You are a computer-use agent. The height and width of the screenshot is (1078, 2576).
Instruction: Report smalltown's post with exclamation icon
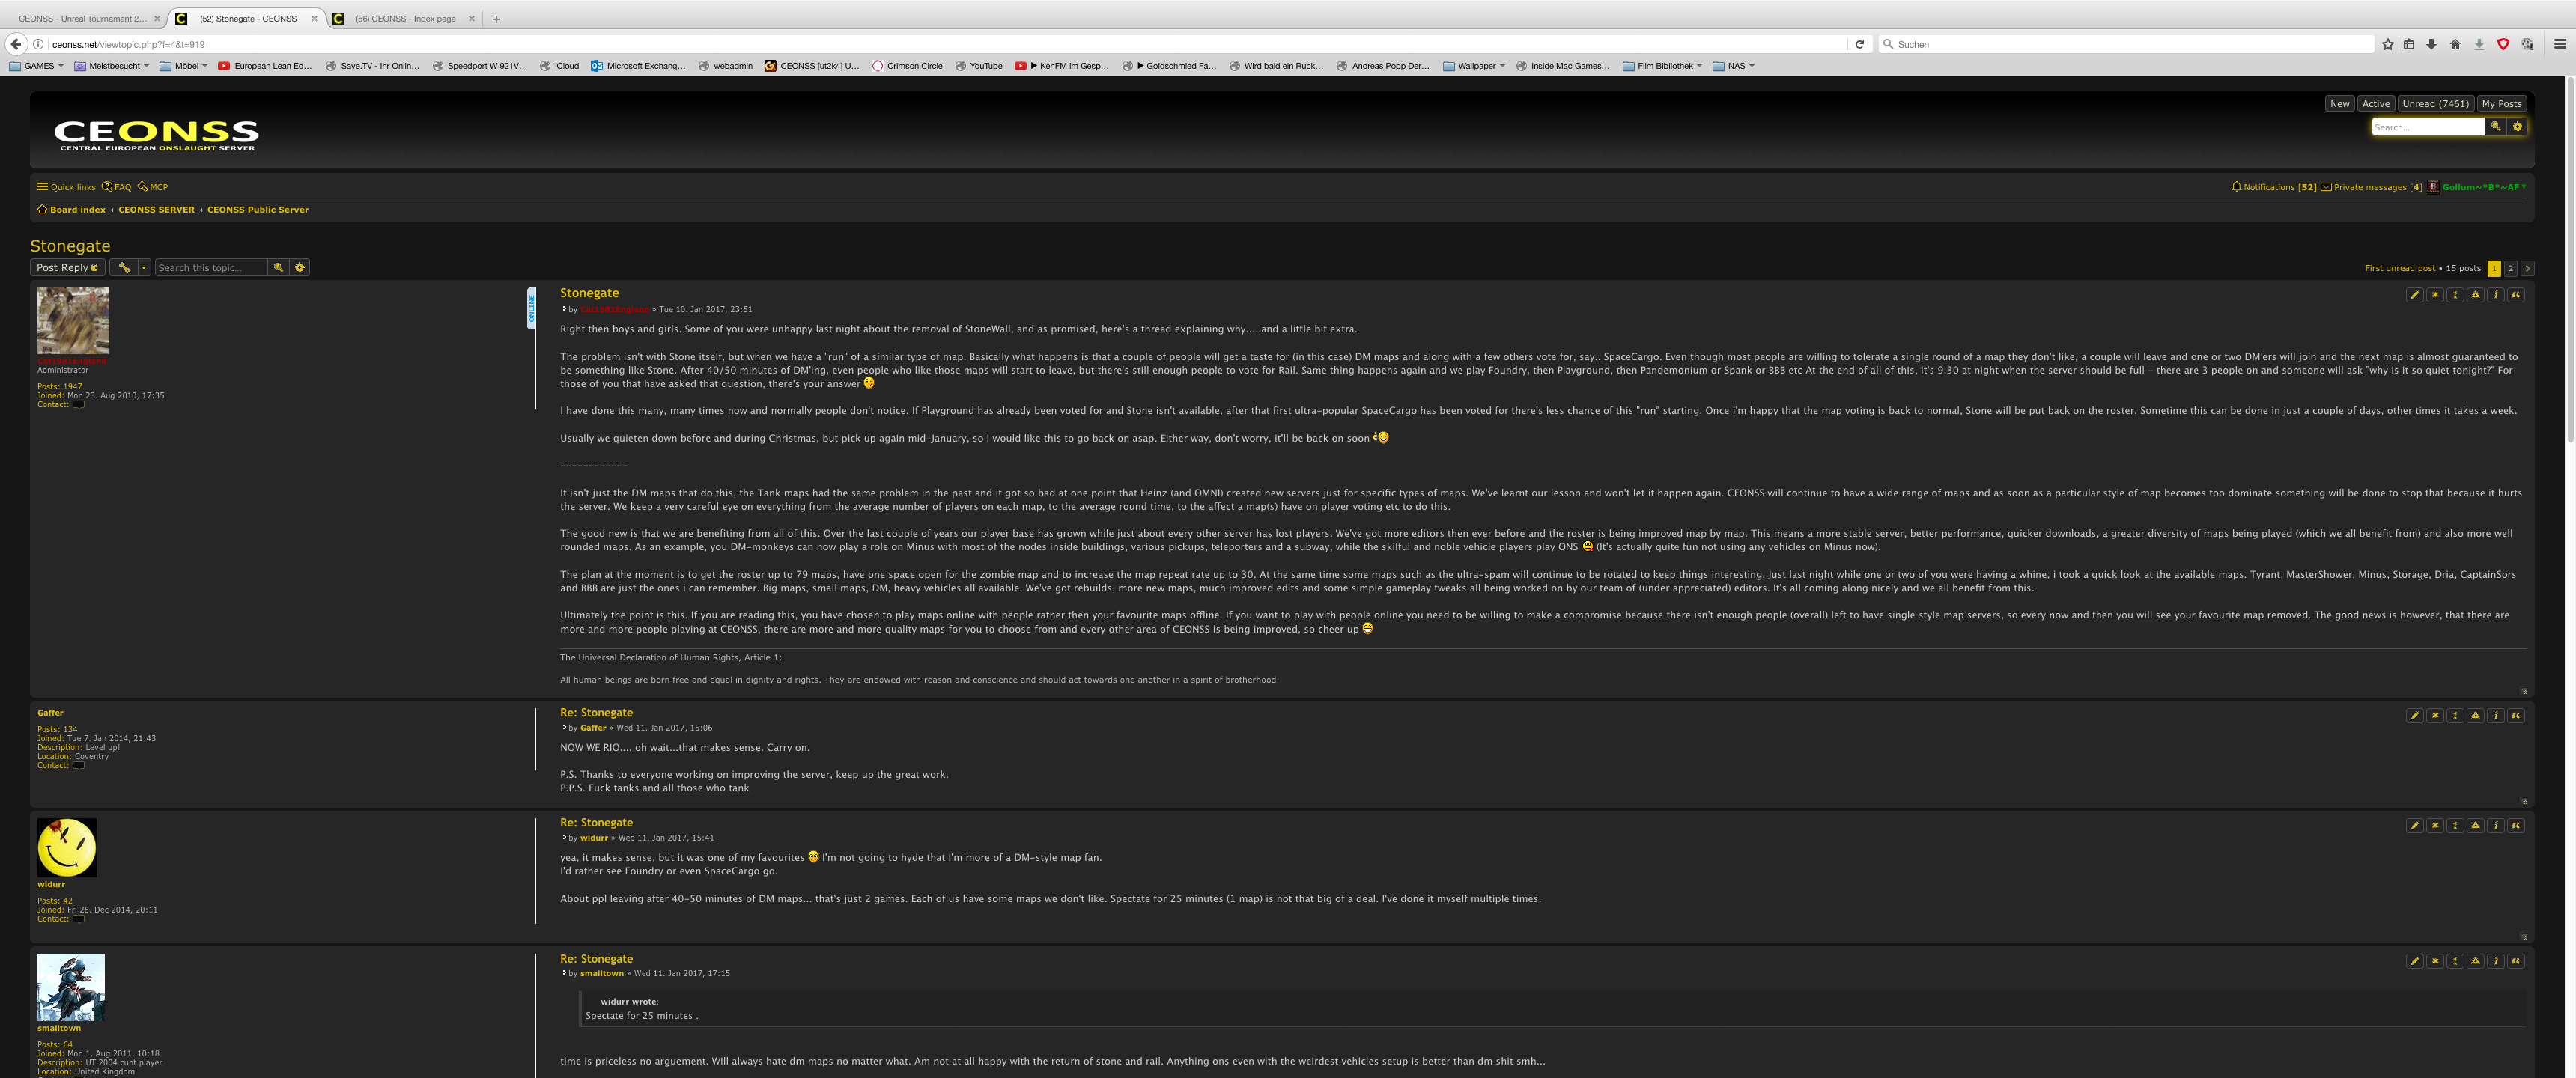(2455, 961)
